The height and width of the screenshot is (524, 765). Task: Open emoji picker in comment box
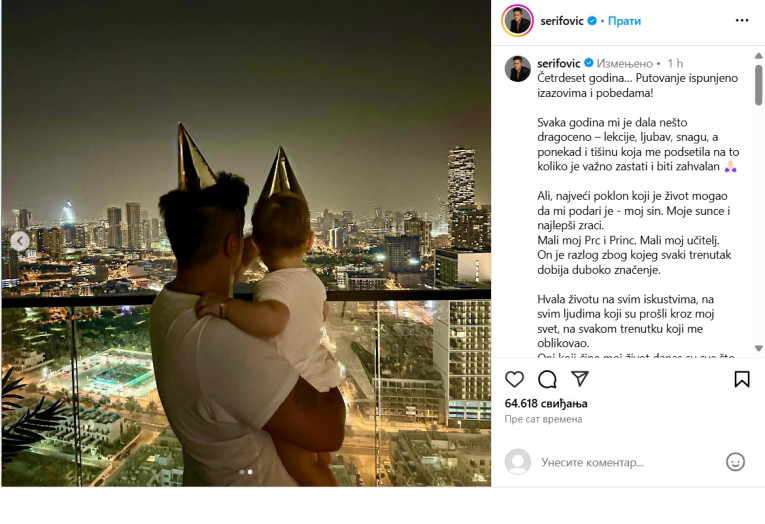click(x=735, y=462)
